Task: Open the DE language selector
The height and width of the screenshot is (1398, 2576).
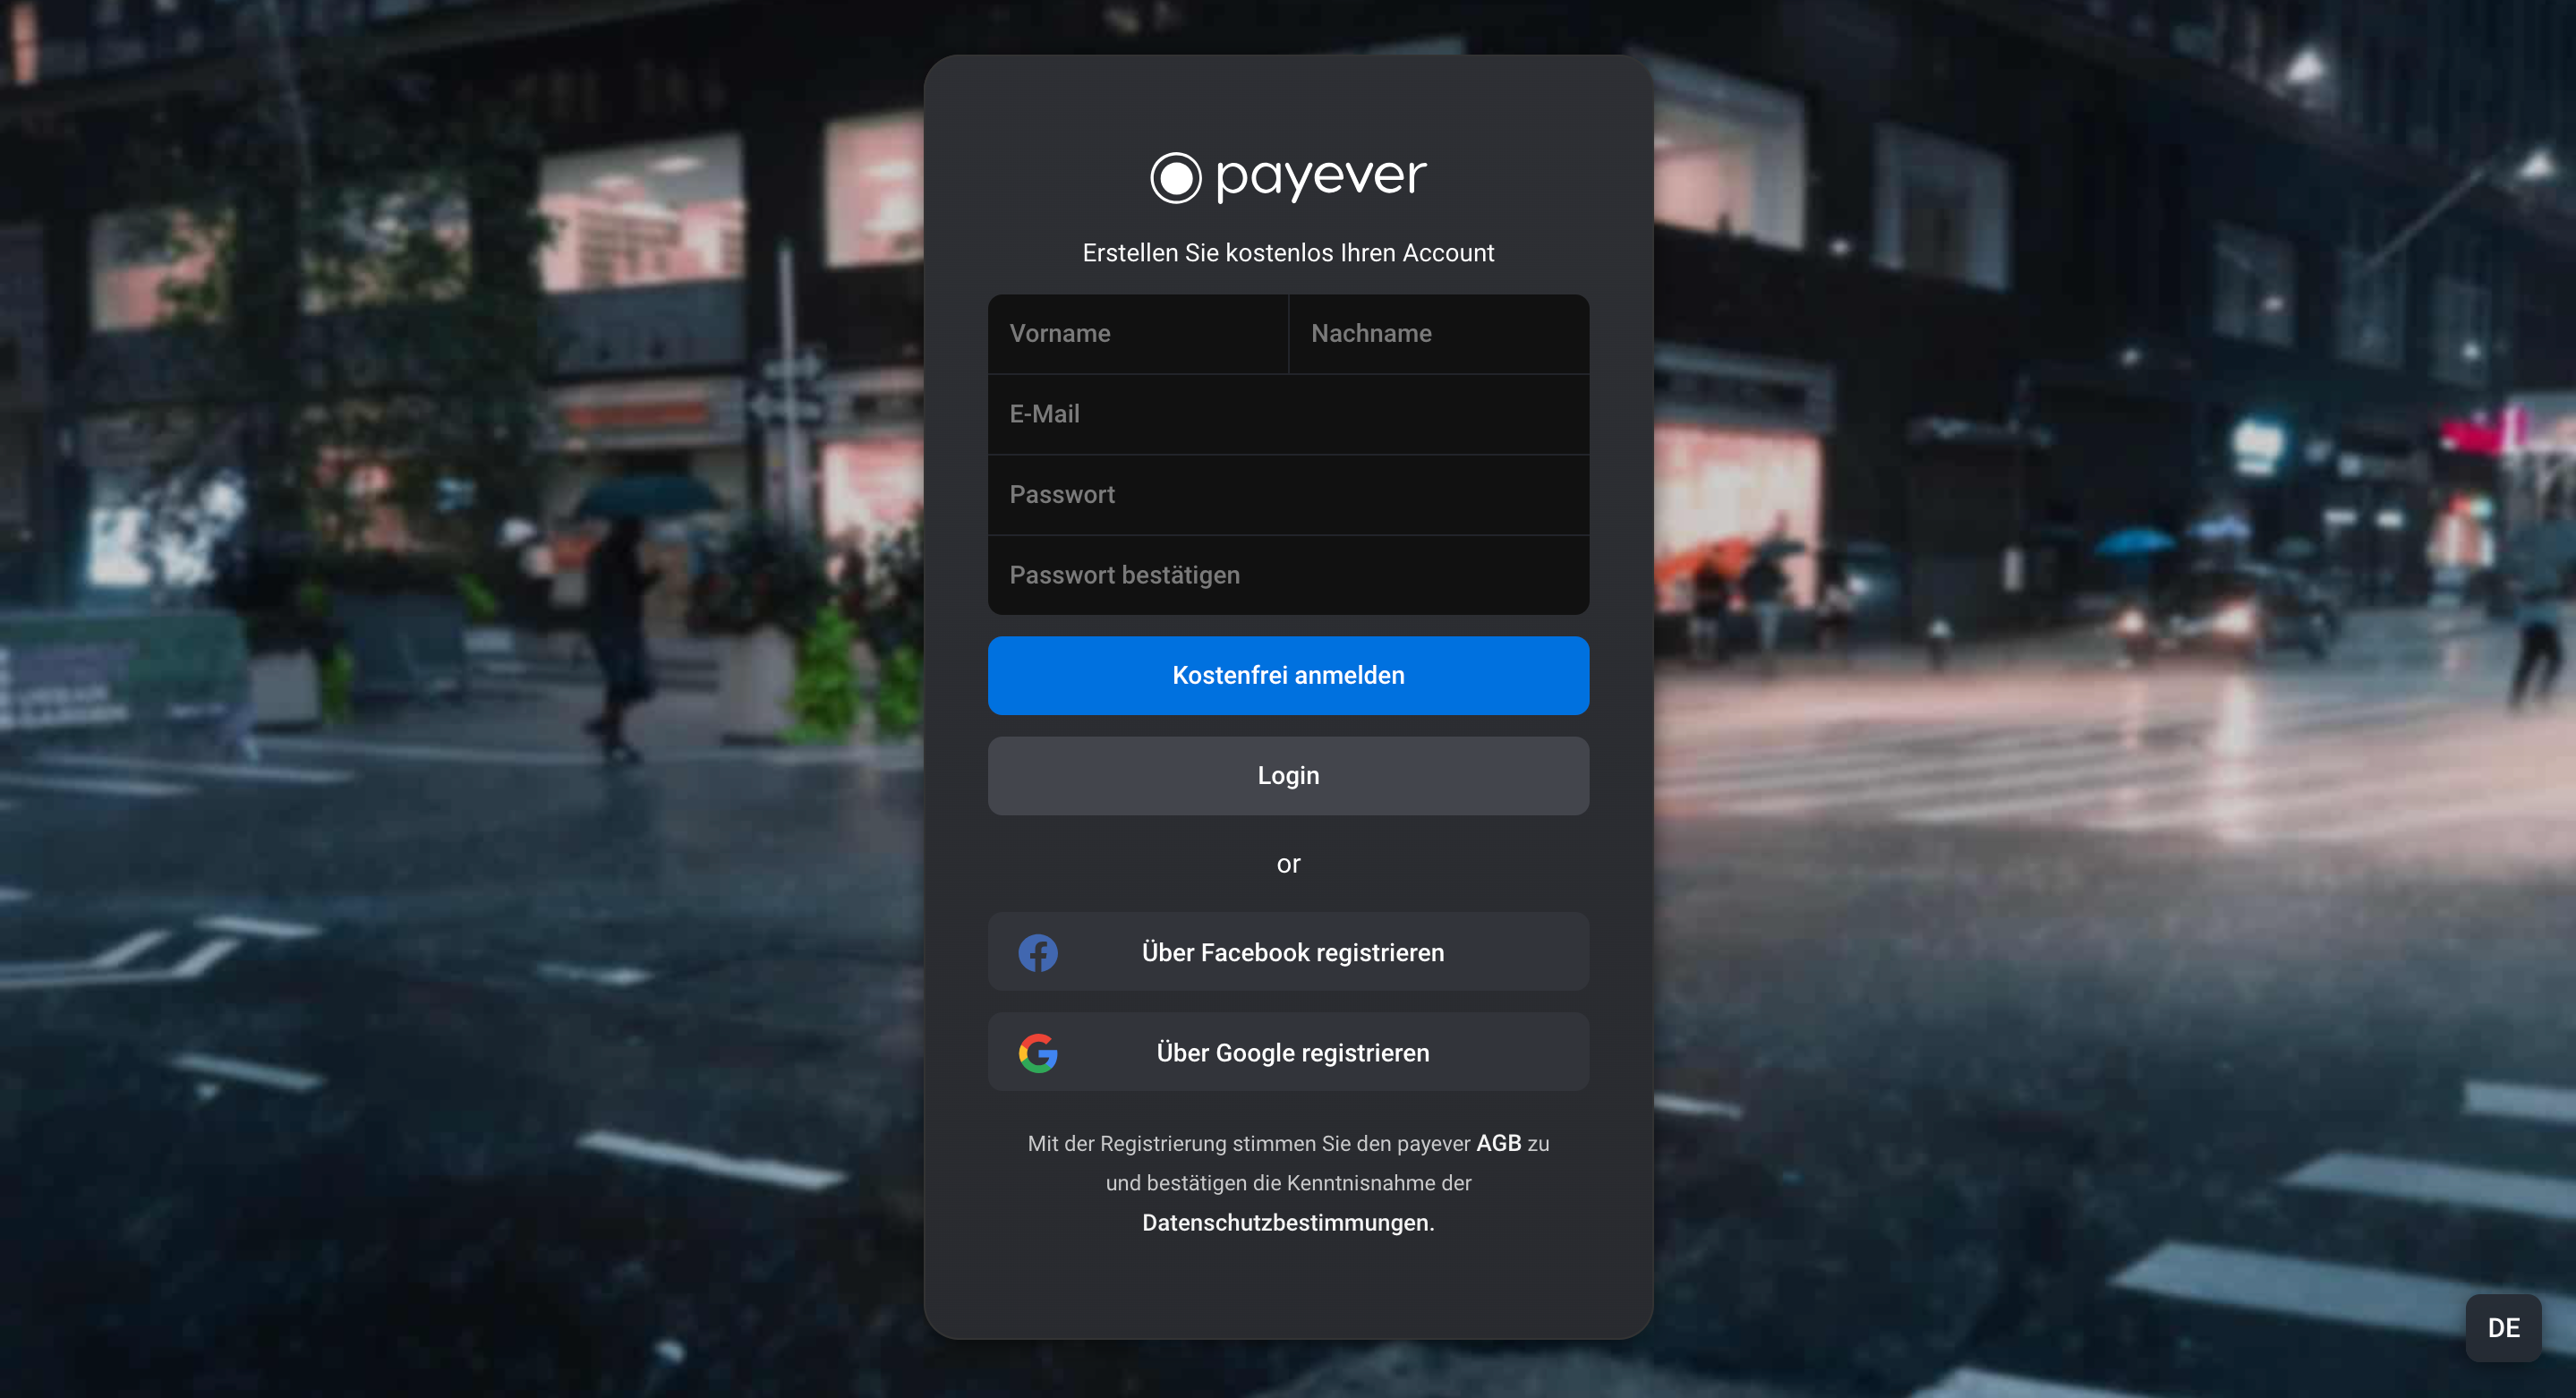Action: 2503,1328
